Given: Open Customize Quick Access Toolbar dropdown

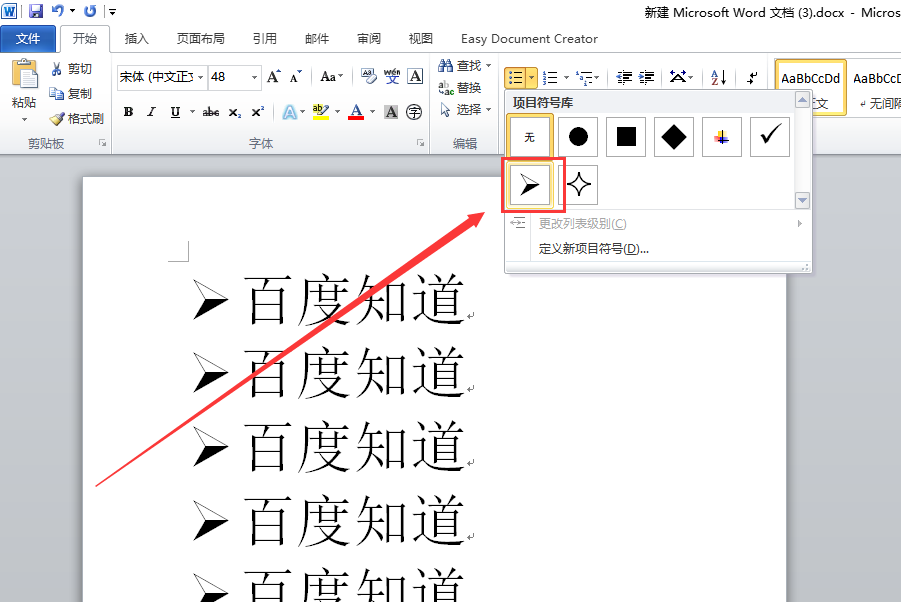Looking at the screenshot, I should pos(113,11).
